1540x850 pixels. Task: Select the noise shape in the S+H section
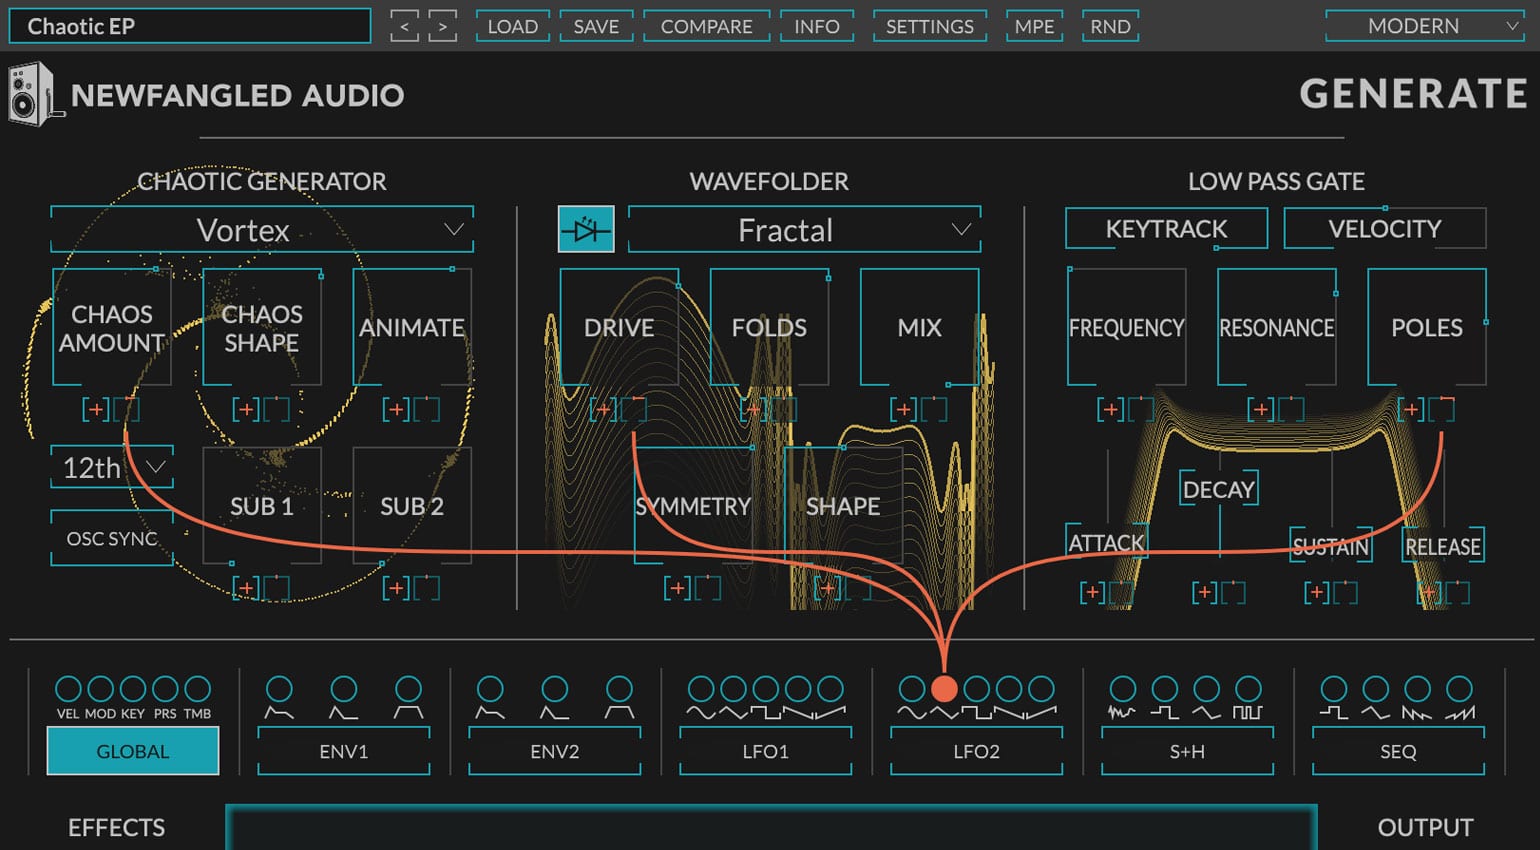(1123, 690)
